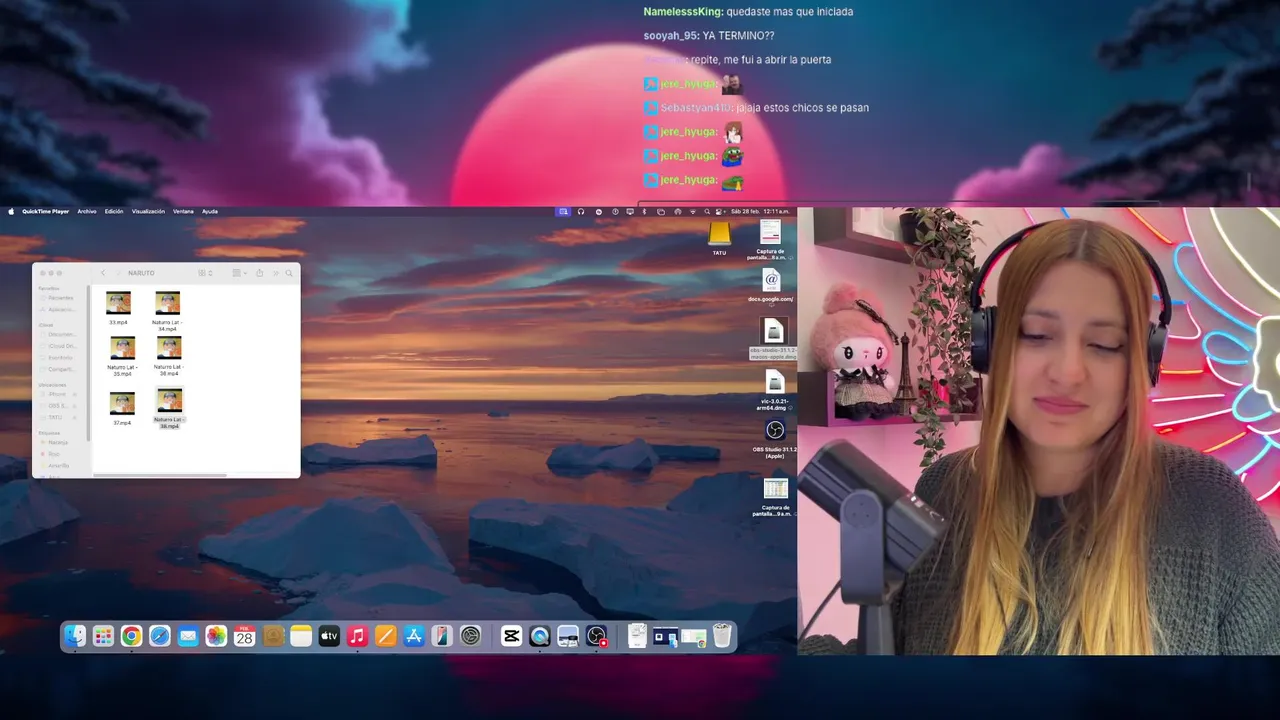Open the Apple menu
Screen dimensions: 1280x720
(x=12, y=211)
